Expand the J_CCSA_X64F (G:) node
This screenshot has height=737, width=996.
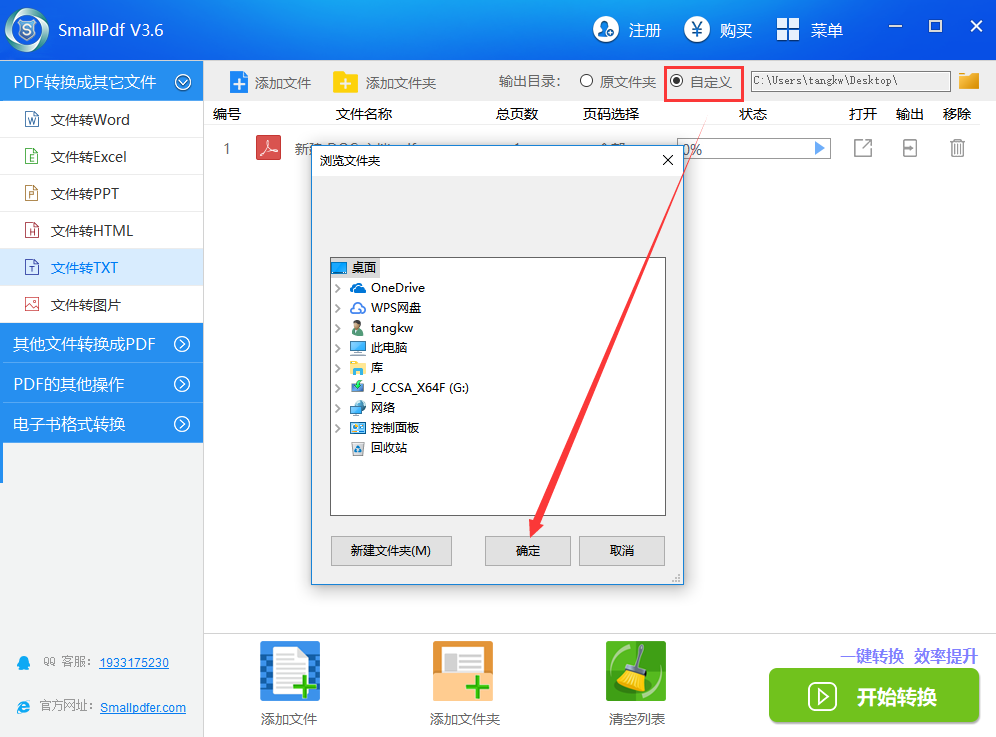click(338, 388)
